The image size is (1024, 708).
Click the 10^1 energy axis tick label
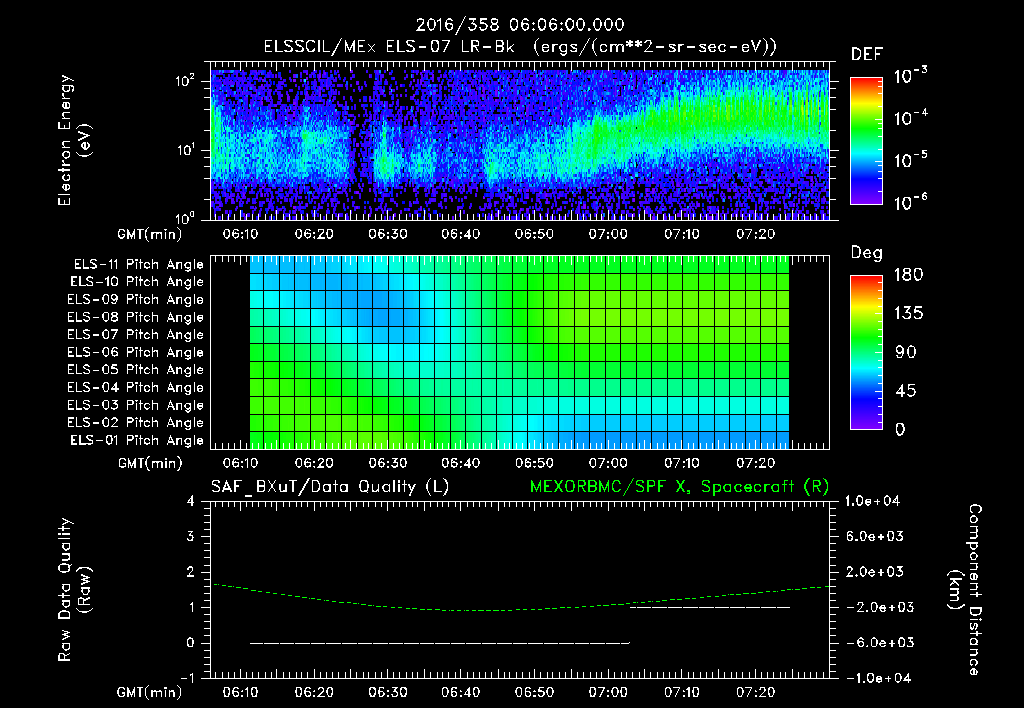click(185, 150)
